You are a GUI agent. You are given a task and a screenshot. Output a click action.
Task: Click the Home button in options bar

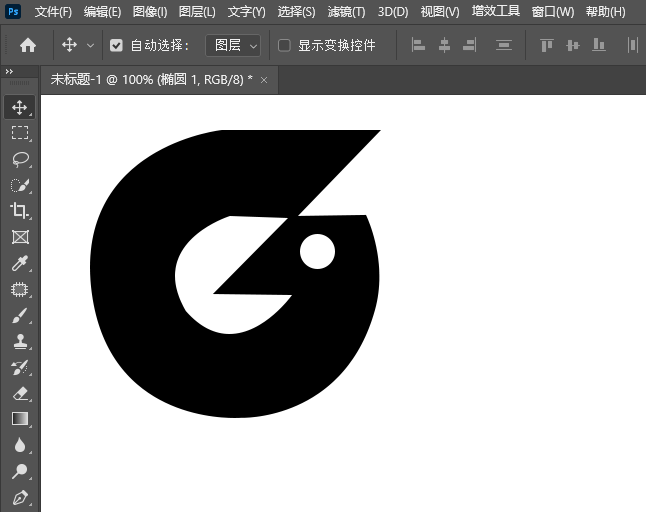click(28, 45)
